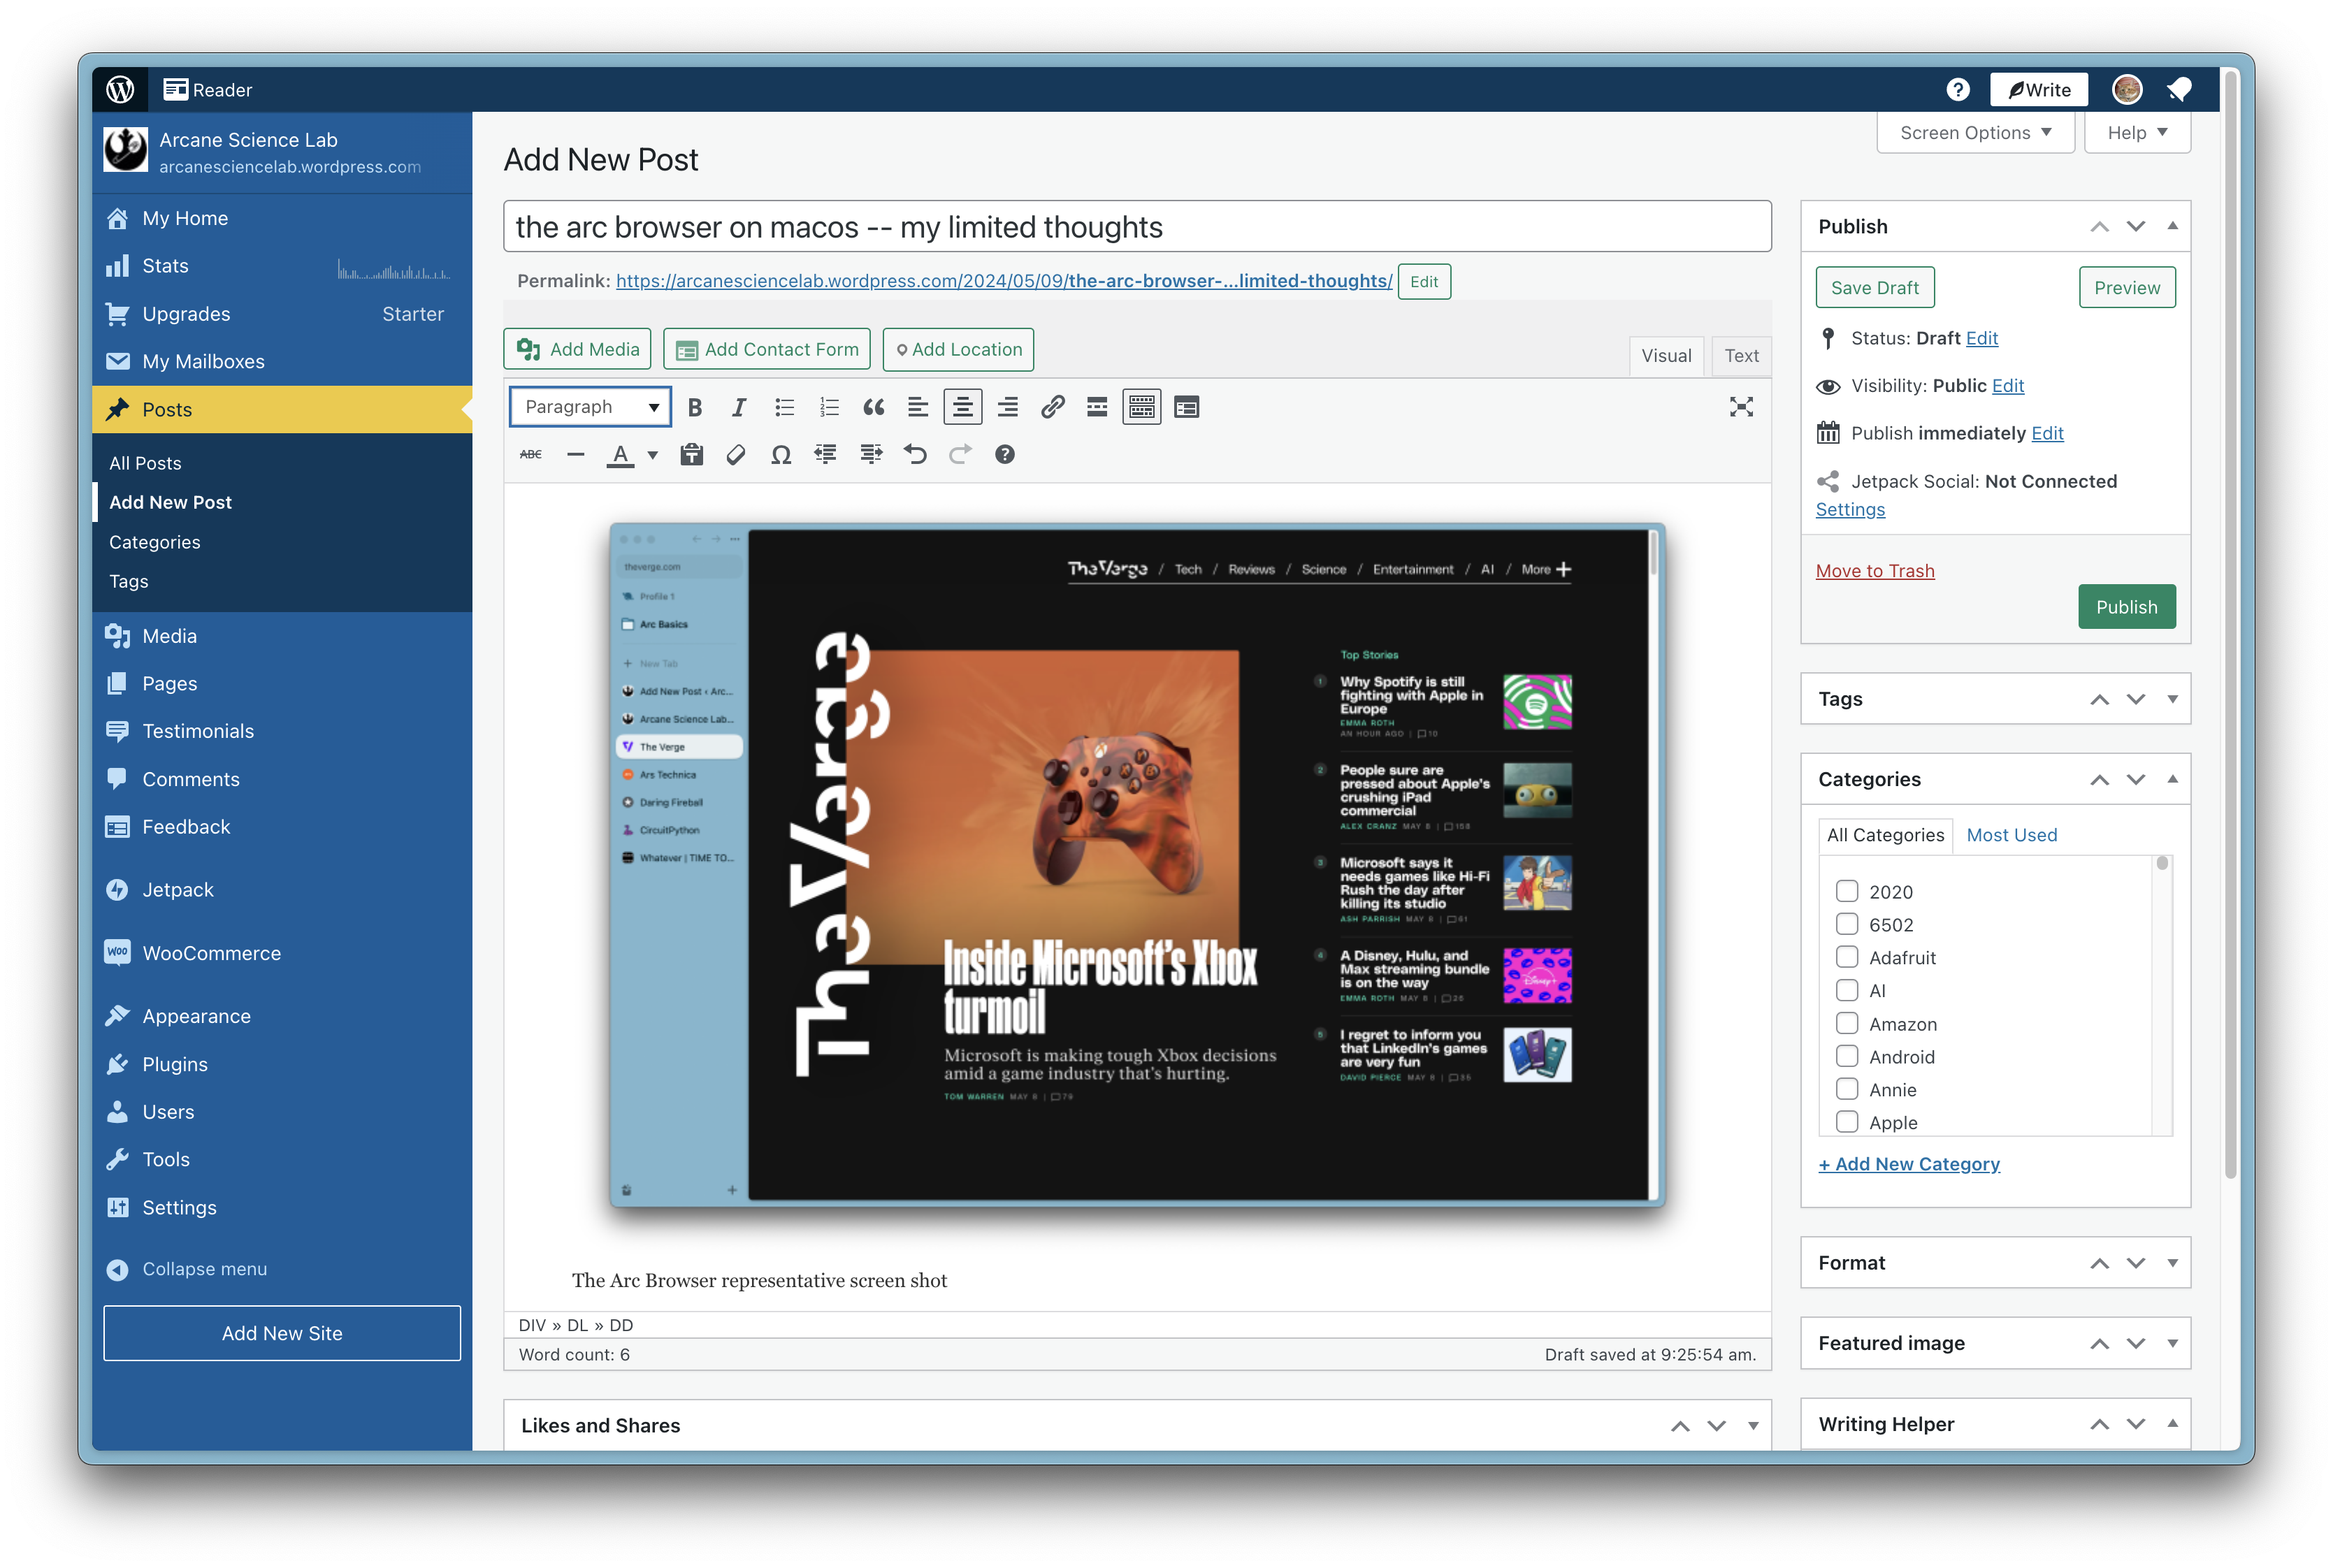Screen dimensions: 2333x1568
Task: Select the All Categories tab
Action: point(1885,835)
